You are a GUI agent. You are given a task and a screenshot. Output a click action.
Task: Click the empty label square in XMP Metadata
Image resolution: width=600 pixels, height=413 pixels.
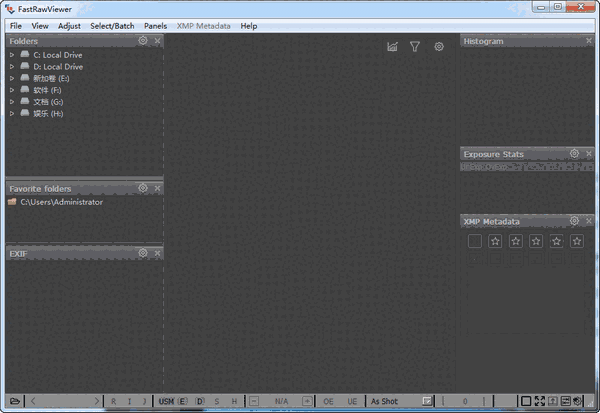click(474, 241)
